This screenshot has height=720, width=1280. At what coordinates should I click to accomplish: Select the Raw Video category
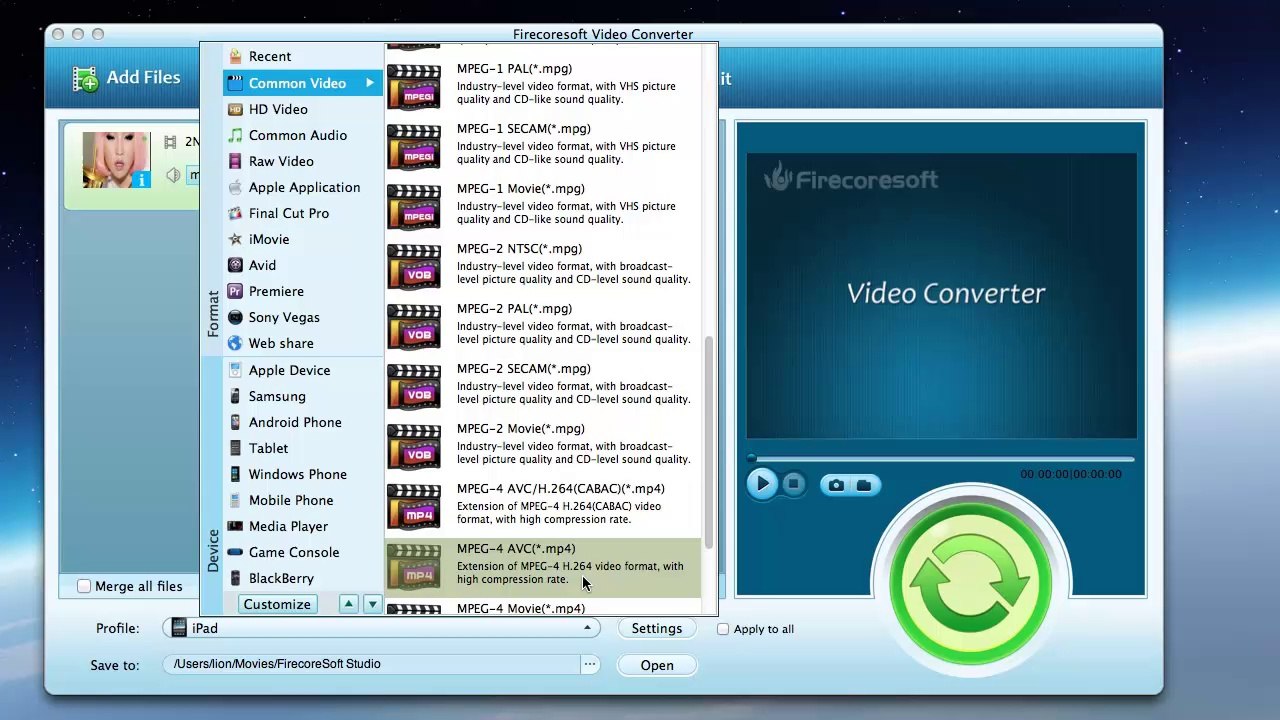click(302, 161)
